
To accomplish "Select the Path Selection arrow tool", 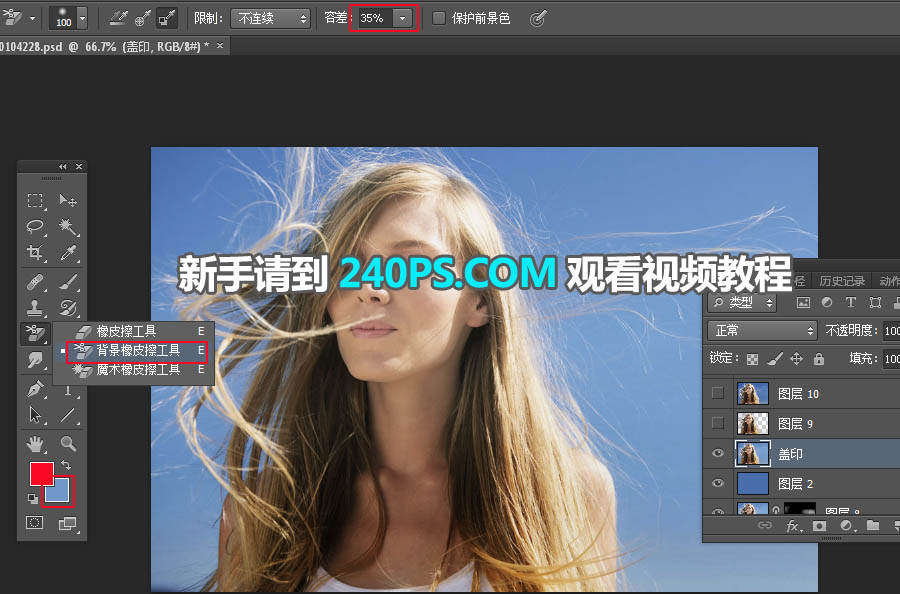I will tap(35, 414).
